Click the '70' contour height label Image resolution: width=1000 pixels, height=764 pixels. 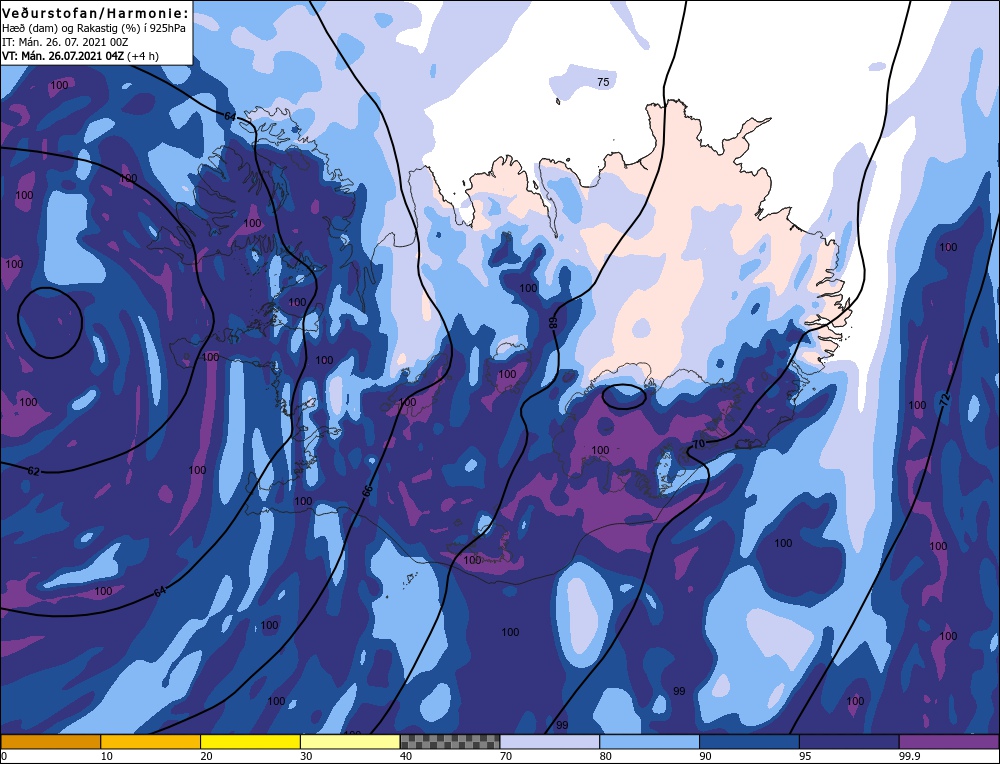click(698, 443)
